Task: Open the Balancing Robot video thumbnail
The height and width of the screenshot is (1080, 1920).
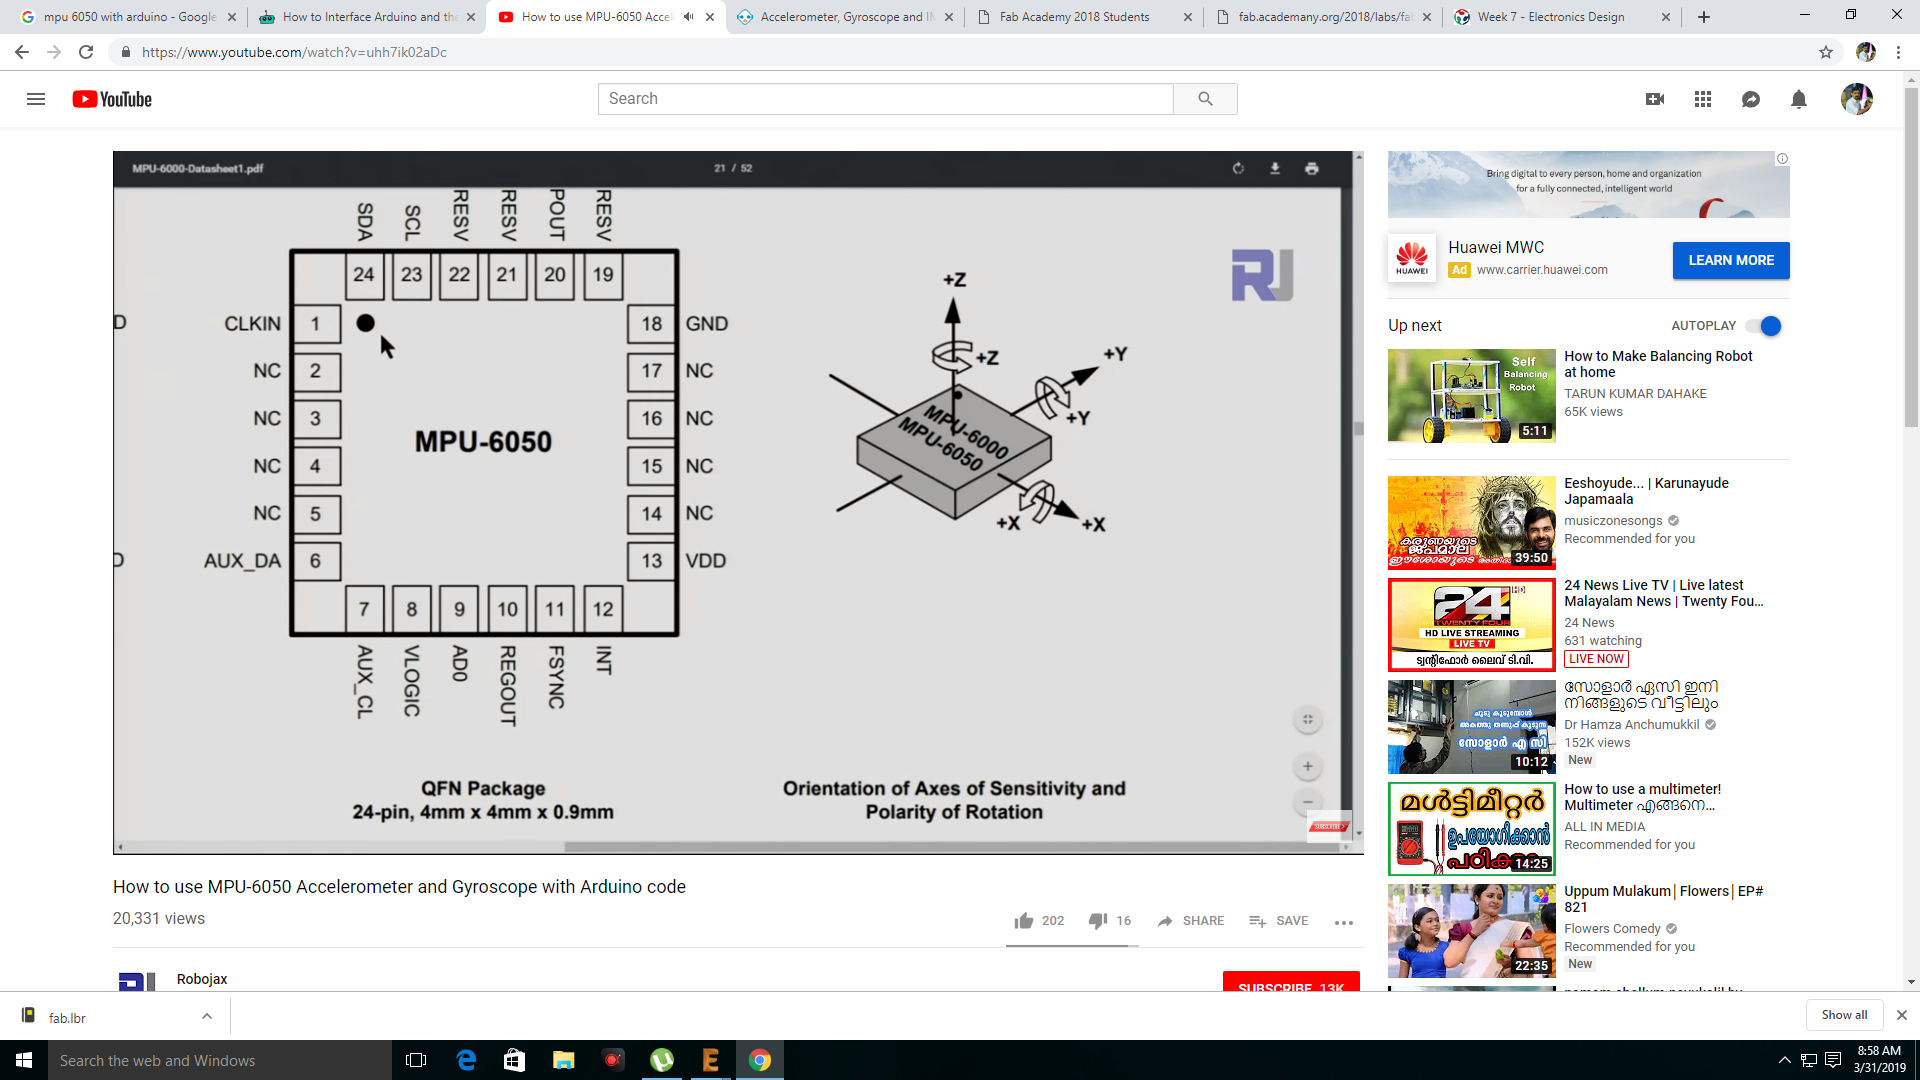Action: point(1471,396)
